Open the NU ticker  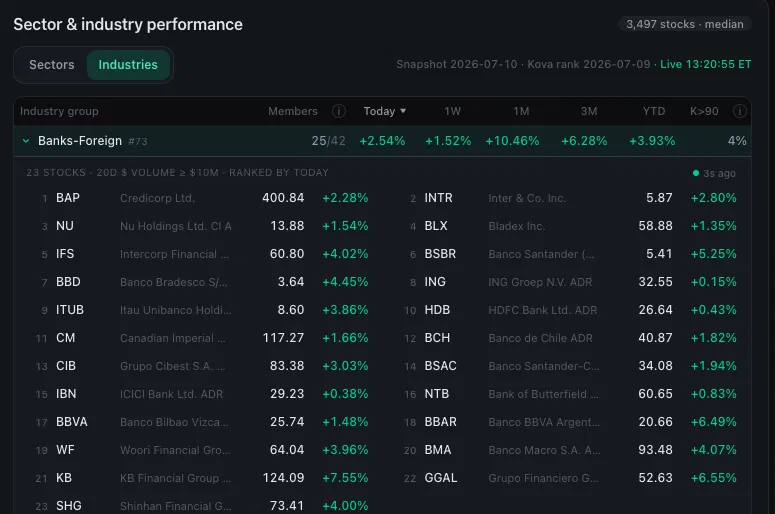[65, 226]
